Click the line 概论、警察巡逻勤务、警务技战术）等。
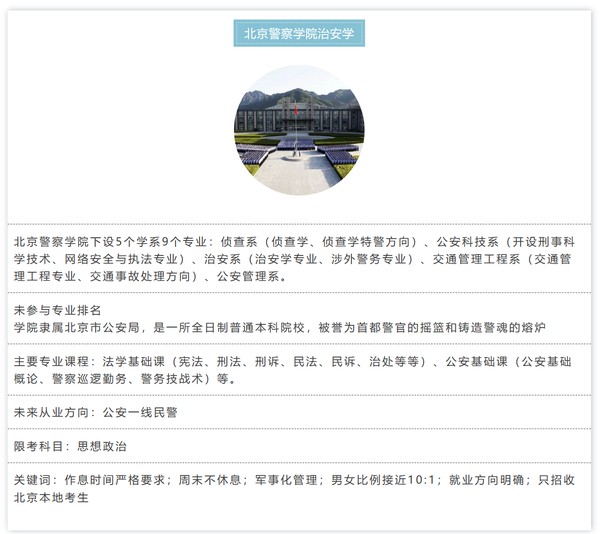 click(x=124, y=379)
